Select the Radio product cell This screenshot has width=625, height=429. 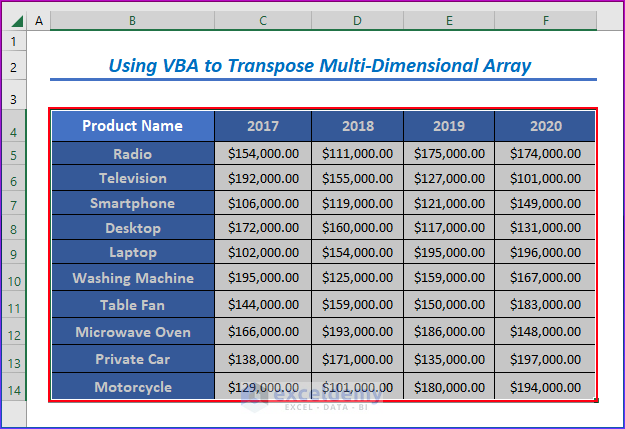click(133, 153)
